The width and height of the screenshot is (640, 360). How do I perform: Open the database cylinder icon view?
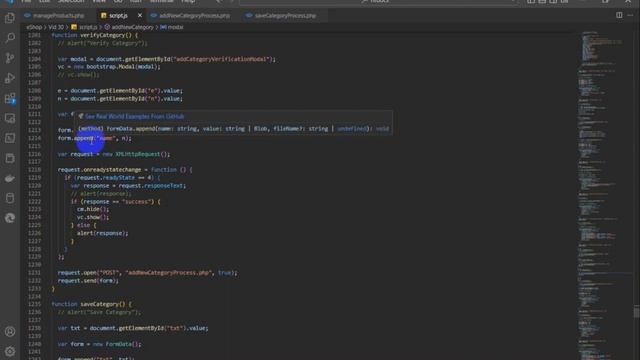[10, 198]
